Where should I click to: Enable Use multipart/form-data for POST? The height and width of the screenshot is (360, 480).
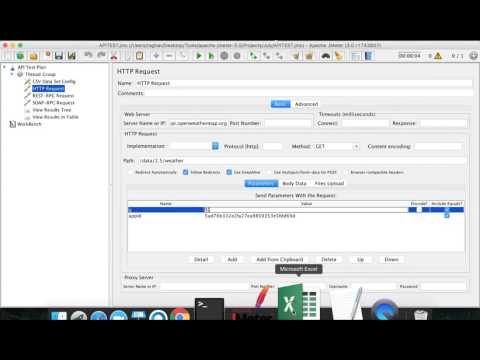pyautogui.click(x=269, y=172)
